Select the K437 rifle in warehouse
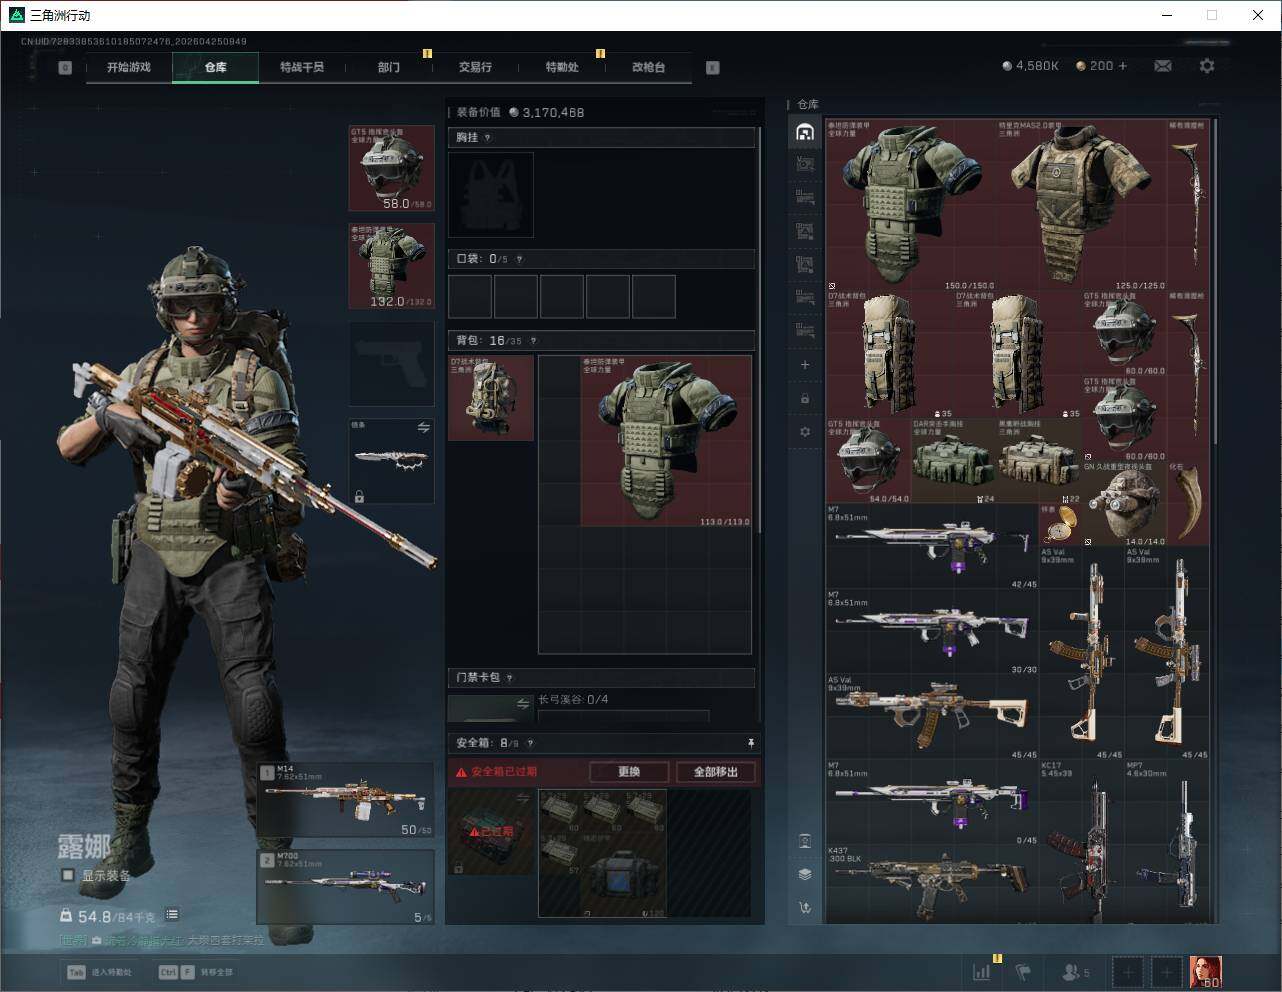 (933, 886)
